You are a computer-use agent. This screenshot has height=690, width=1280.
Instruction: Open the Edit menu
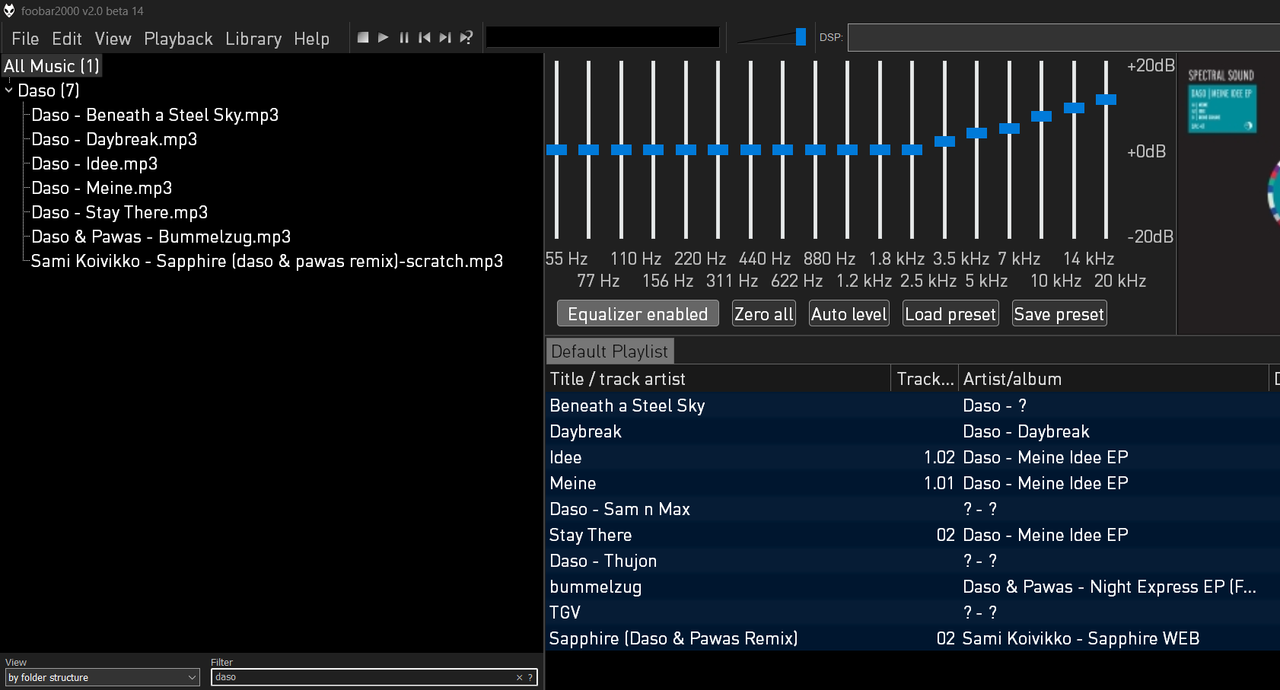tap(67, 38)
